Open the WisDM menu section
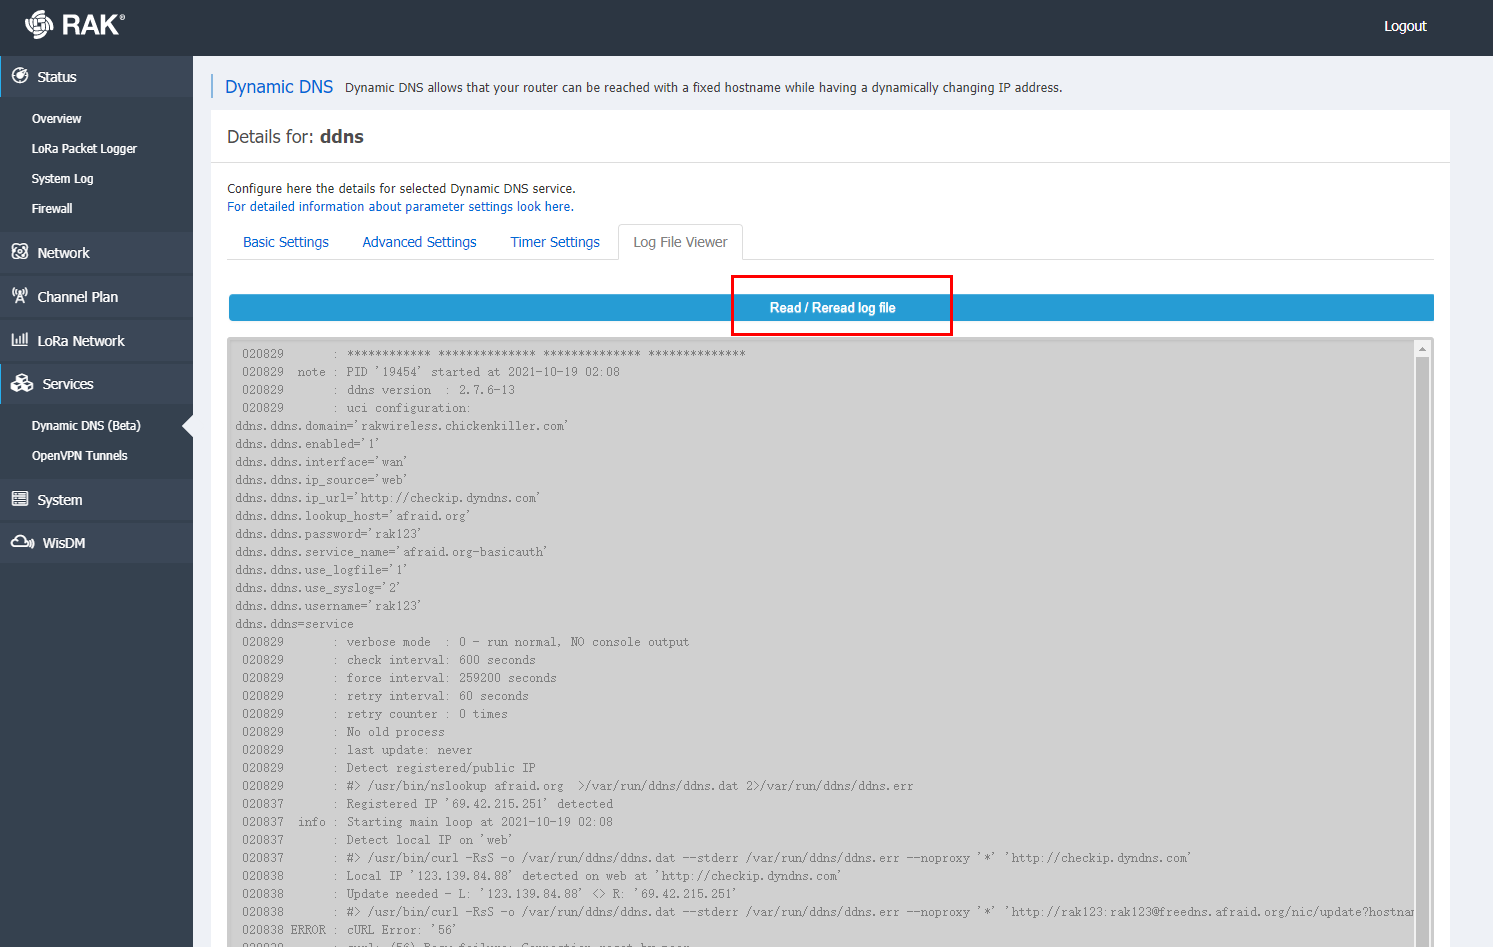The image size is (1493, 947). point(96,543)
